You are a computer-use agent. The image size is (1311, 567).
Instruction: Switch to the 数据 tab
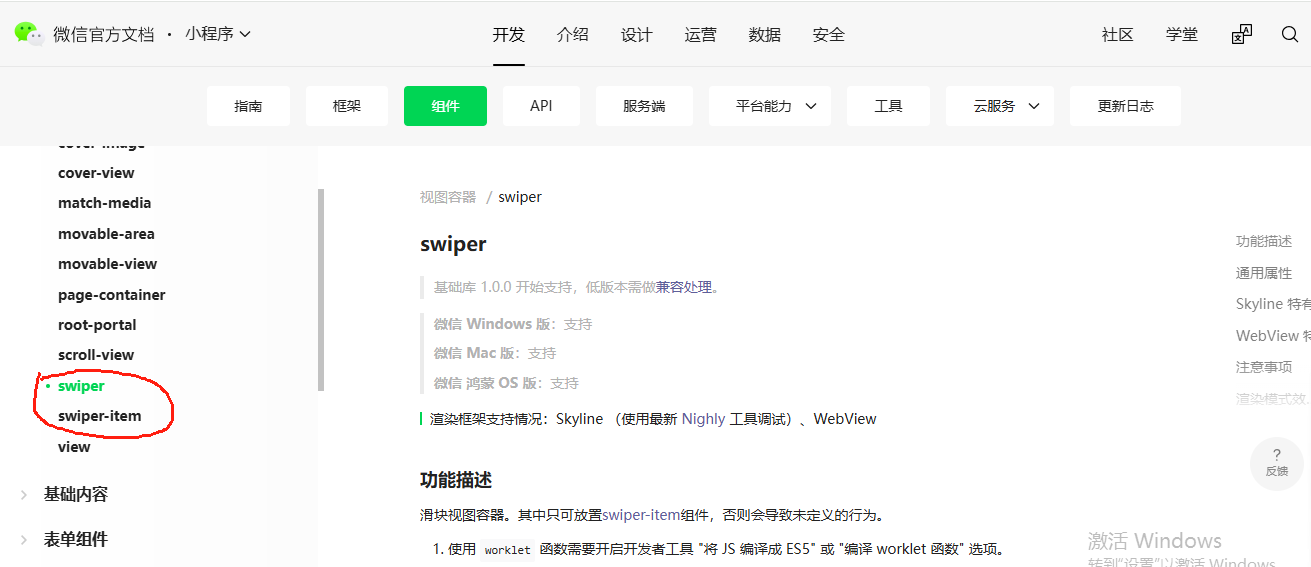point(765,34)
